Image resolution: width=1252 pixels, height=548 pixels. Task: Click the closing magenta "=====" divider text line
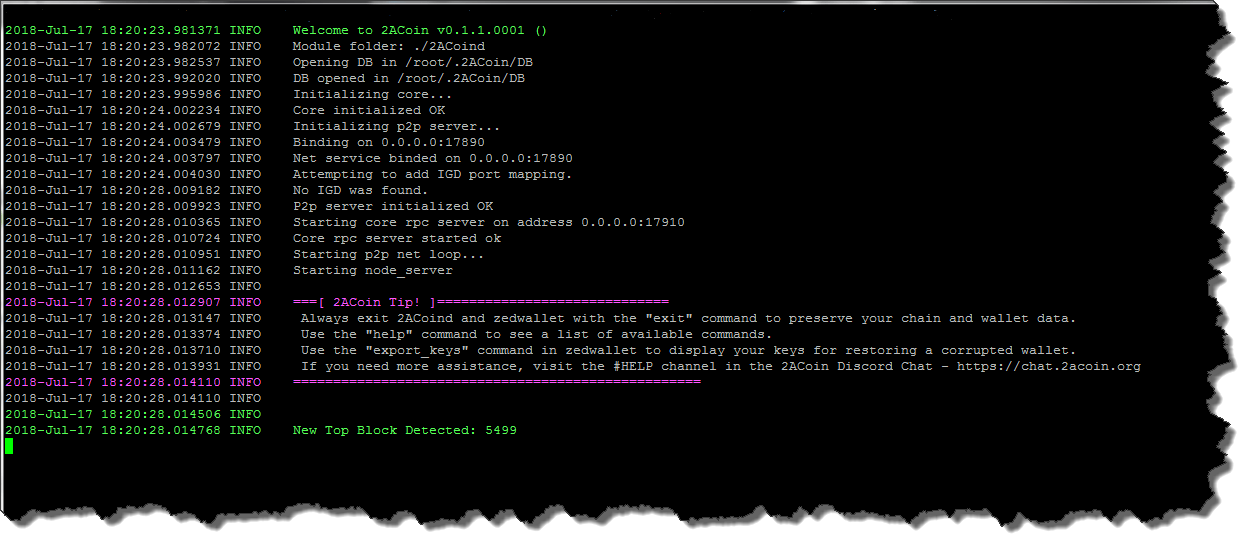(496, 382)
